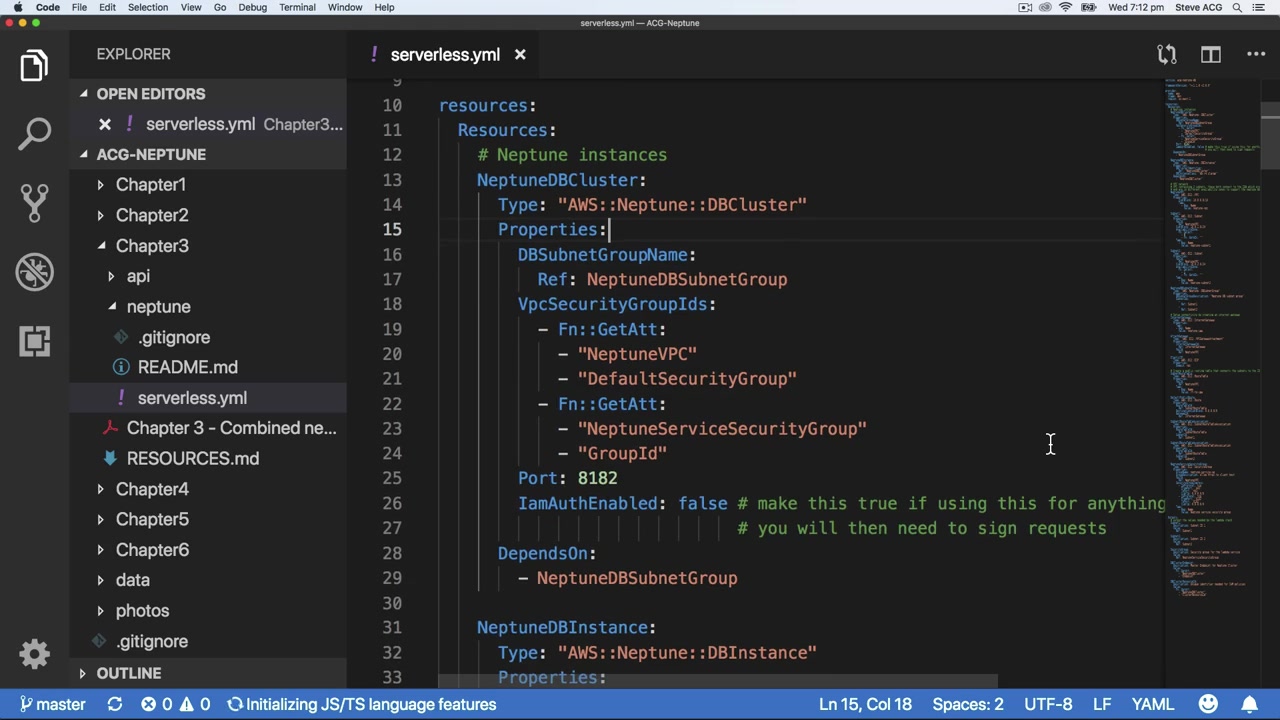1280x720 pixels.
Task: Click the YAML language mode button
Action: [x=1152, y=704]
